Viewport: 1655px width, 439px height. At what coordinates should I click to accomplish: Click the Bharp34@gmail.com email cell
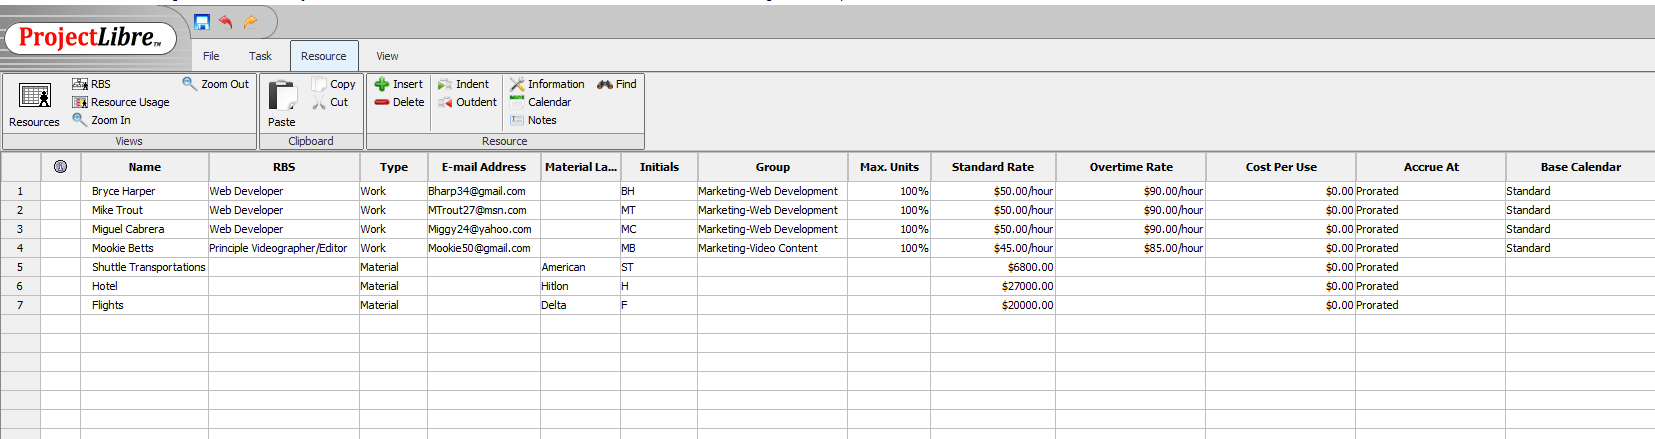coord(484,191)
